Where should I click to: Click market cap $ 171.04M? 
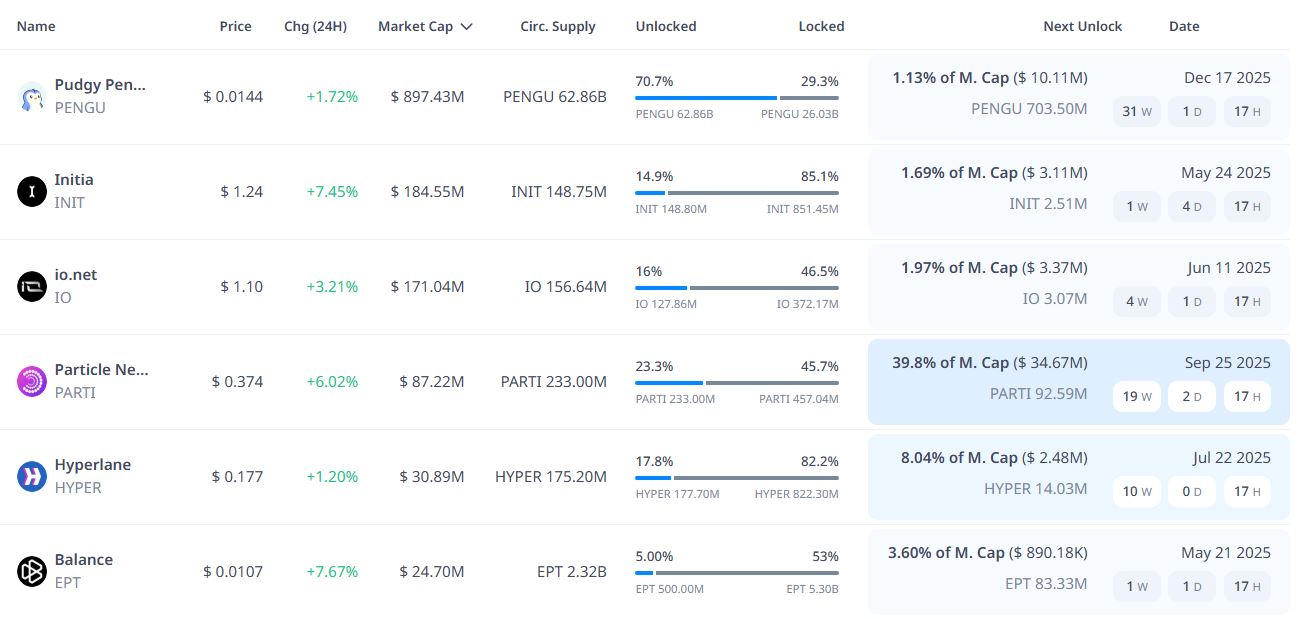point(428,287)
